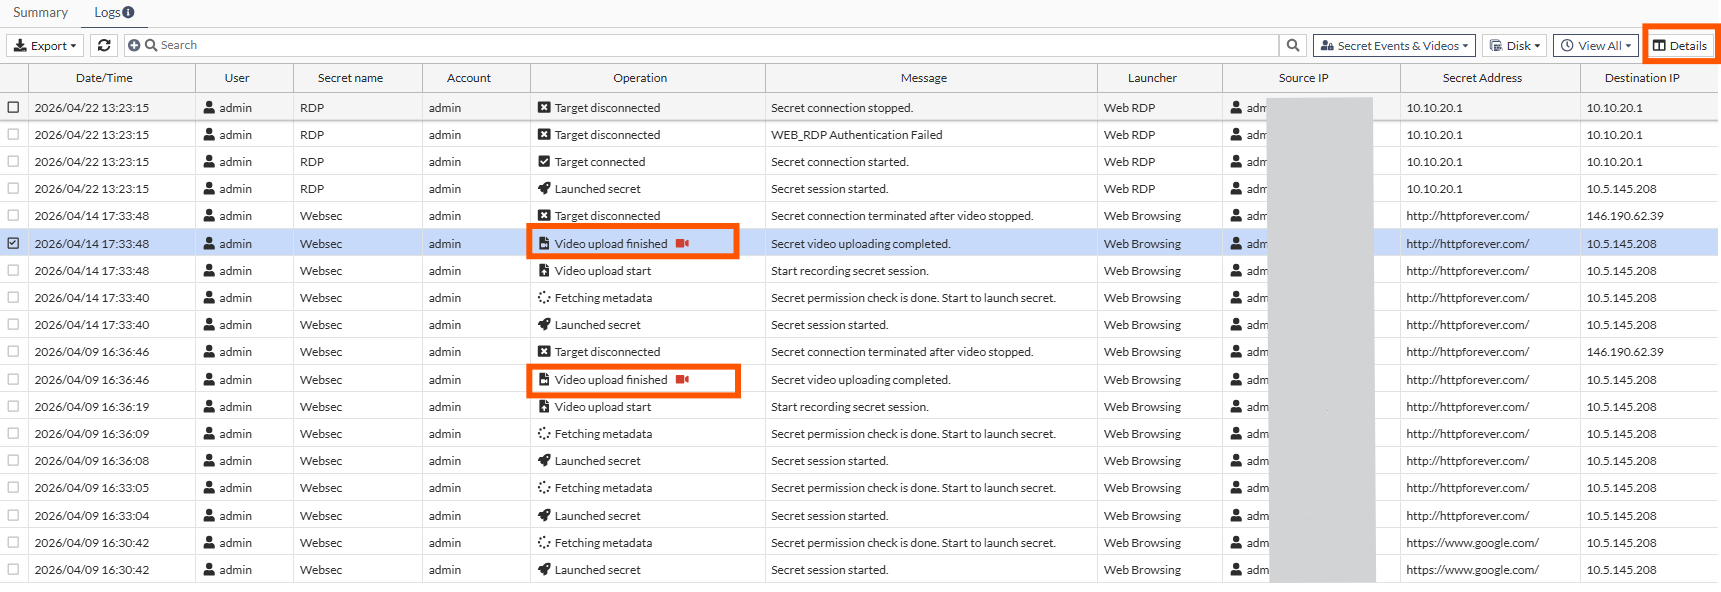Select checkbox for 2026/04/09 16:36:19 row
The image size is (1721, 592).
click(13, 406)
